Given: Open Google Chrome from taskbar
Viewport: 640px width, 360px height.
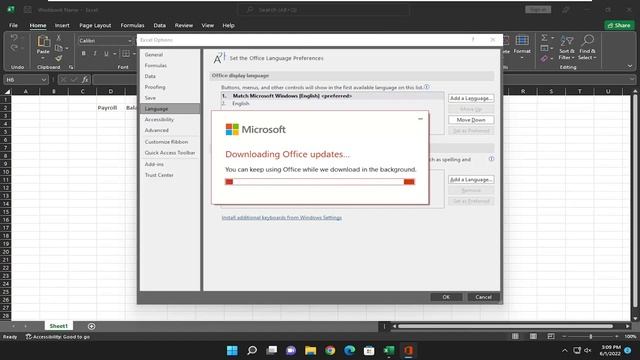Looking at the screenshot, I should (330, 351).
